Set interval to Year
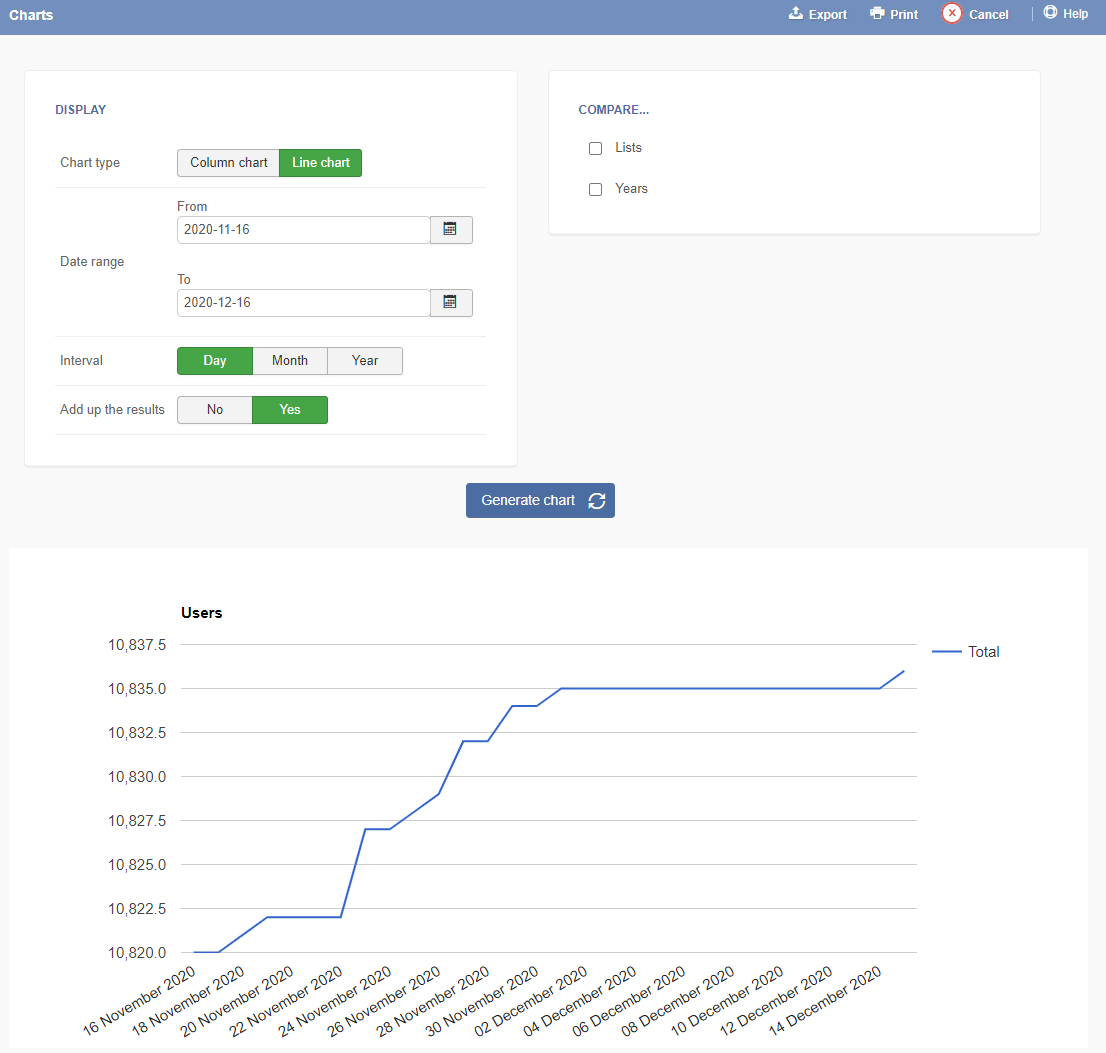1106x1053 pixels. [365, 361]
